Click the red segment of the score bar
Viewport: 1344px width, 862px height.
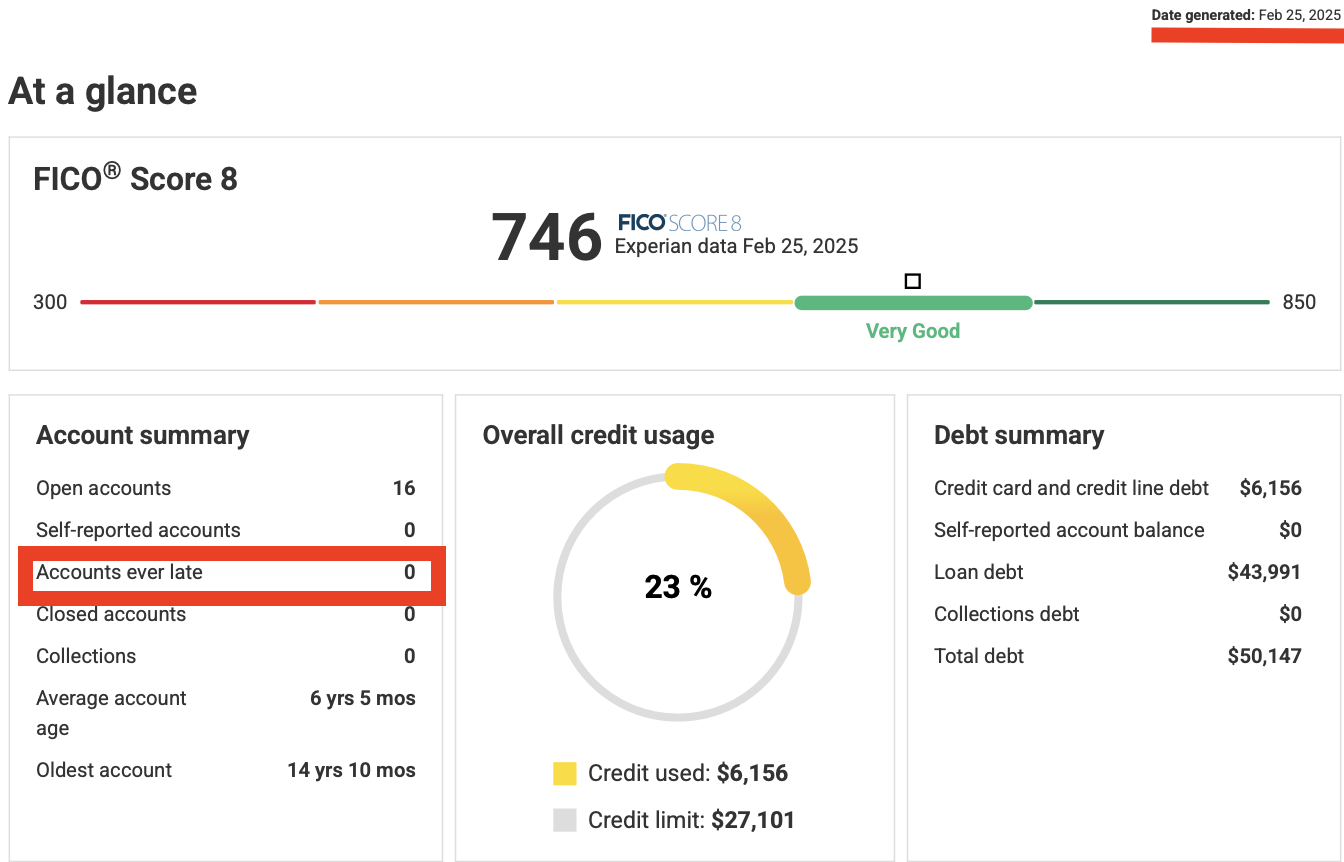click(198, 302)
